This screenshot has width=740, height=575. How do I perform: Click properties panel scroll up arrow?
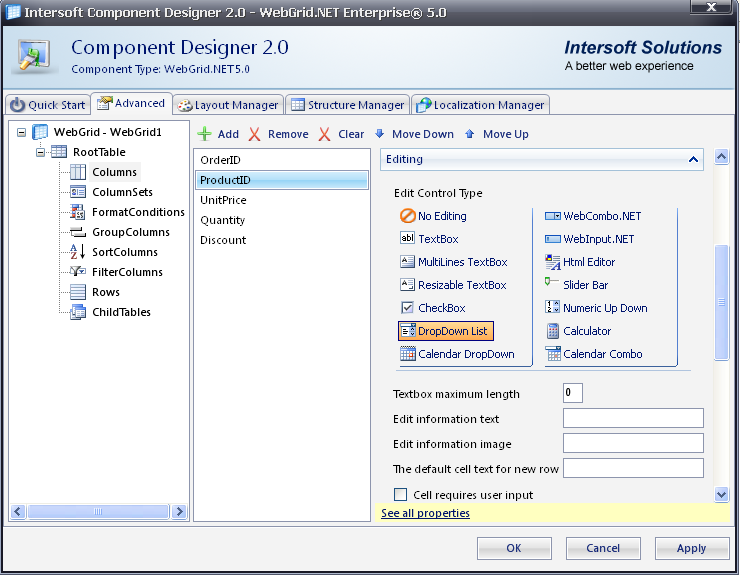(721, 156)
